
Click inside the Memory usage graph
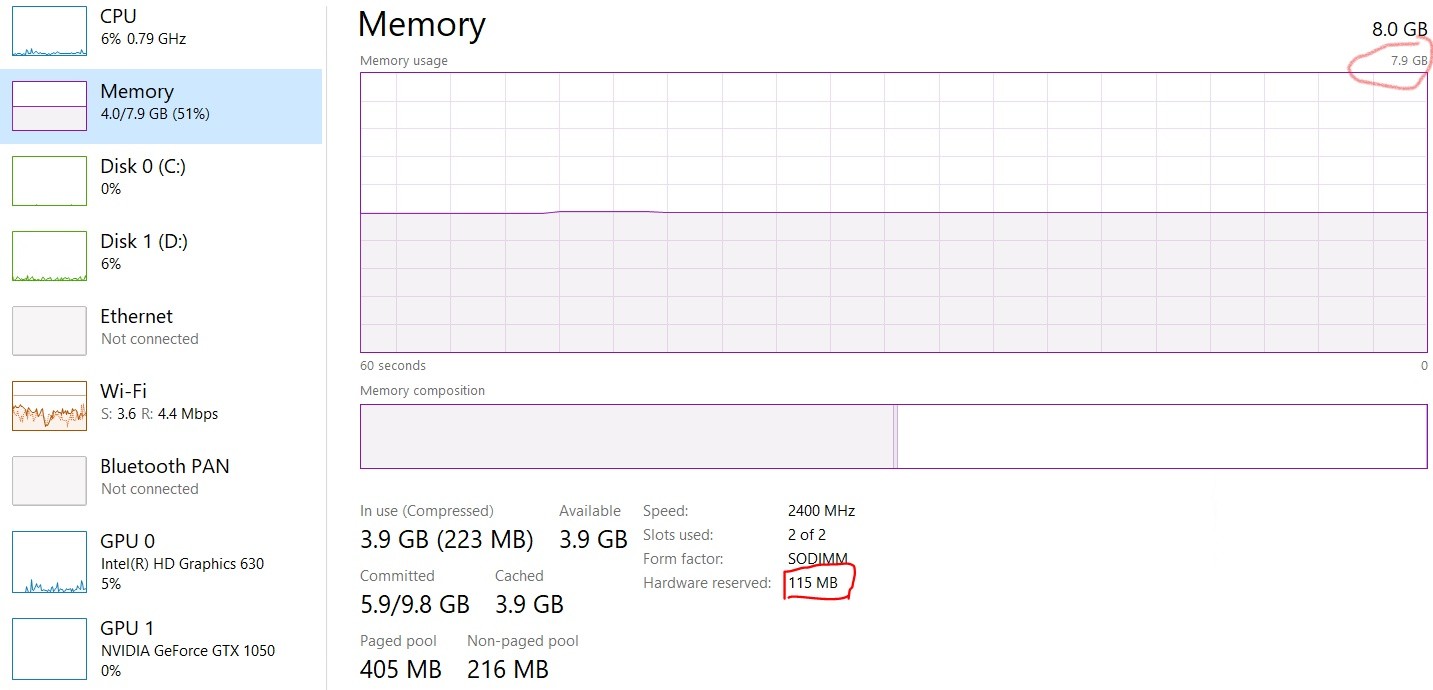[893, 212]
